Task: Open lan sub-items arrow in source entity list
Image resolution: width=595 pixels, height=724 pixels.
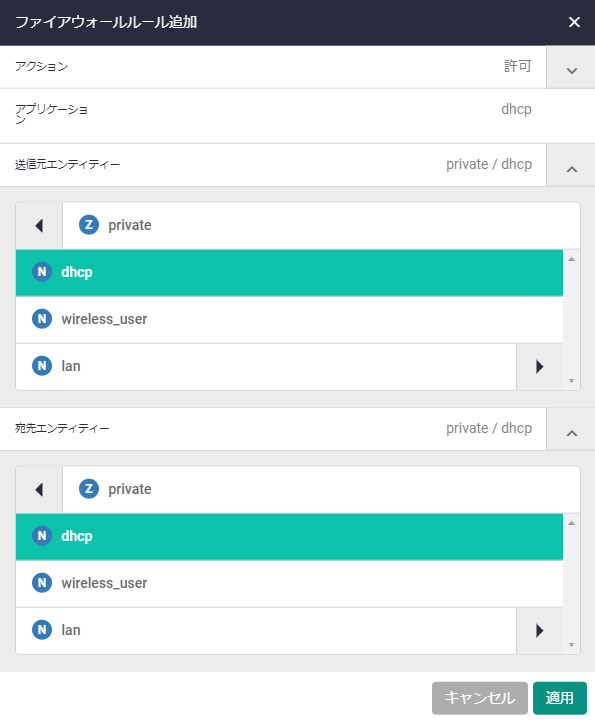Action: coord(539,367)
